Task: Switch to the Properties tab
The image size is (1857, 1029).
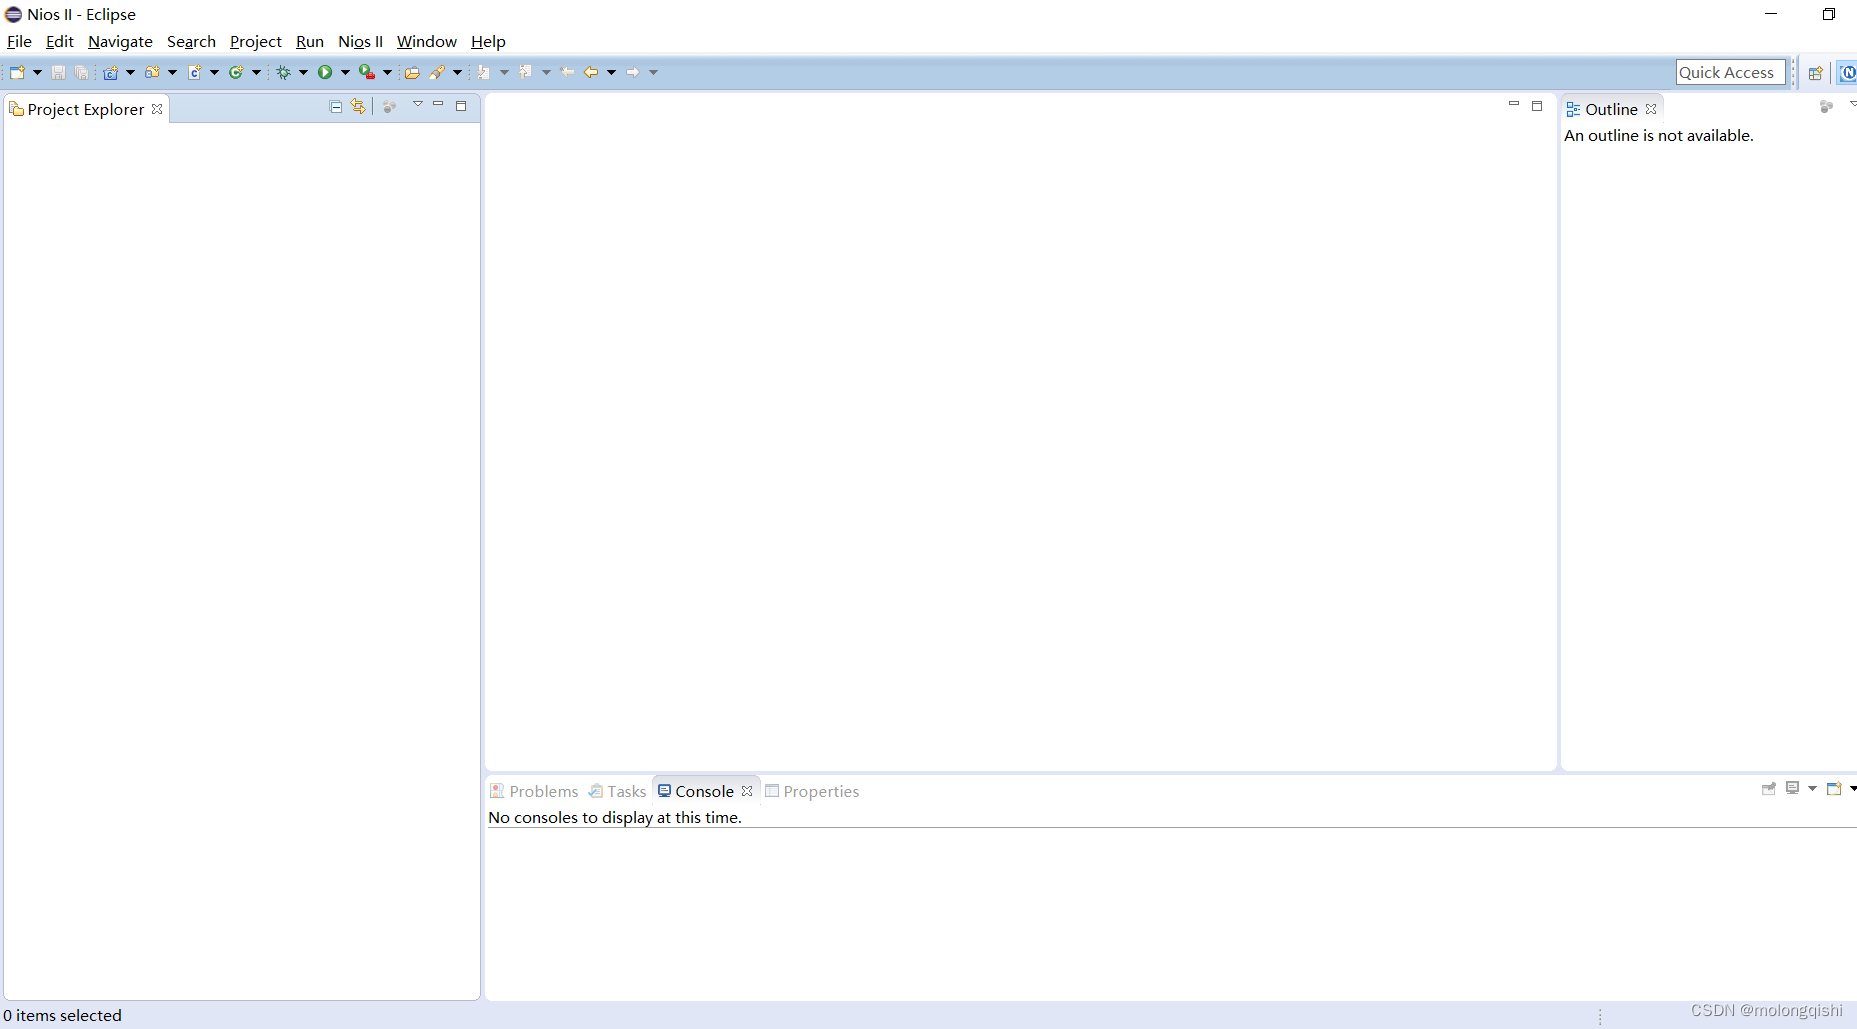Action: pos(812,791)
